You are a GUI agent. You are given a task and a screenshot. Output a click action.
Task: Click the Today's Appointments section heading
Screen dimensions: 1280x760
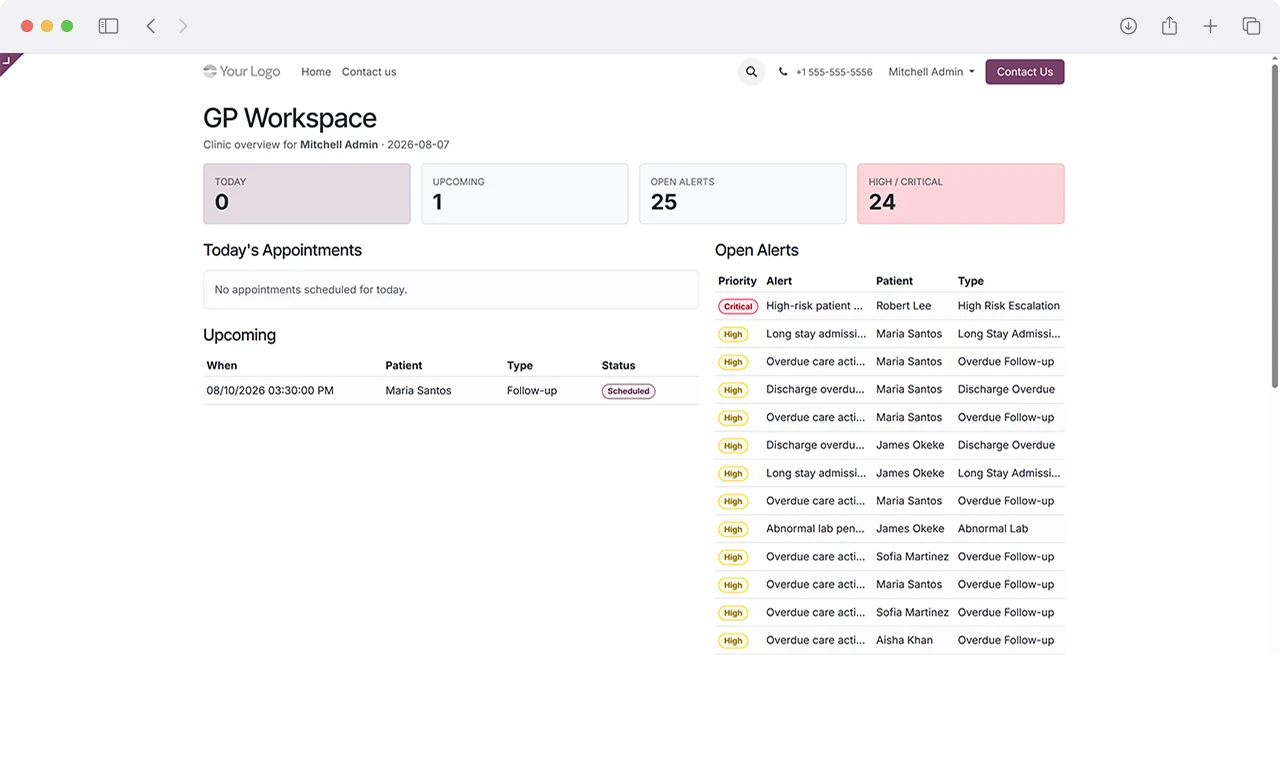tap(282, 250)
